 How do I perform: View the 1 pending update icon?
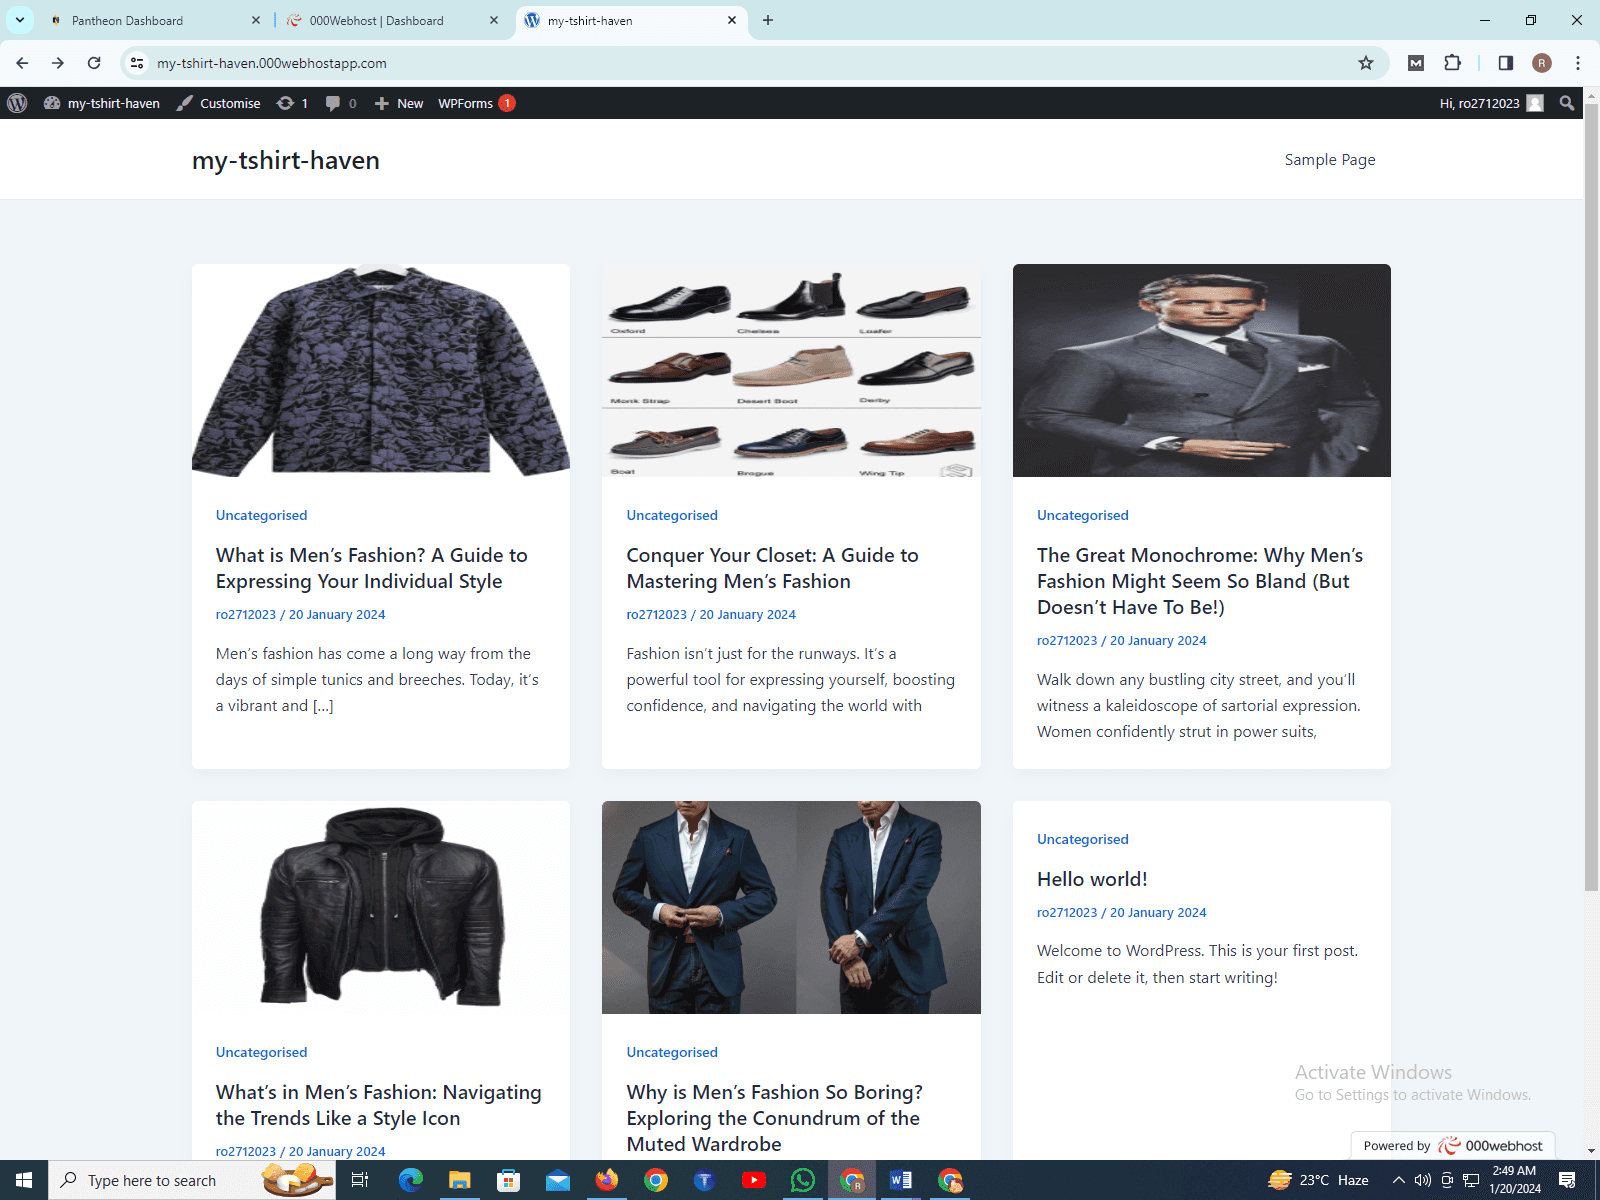point(292,103)
